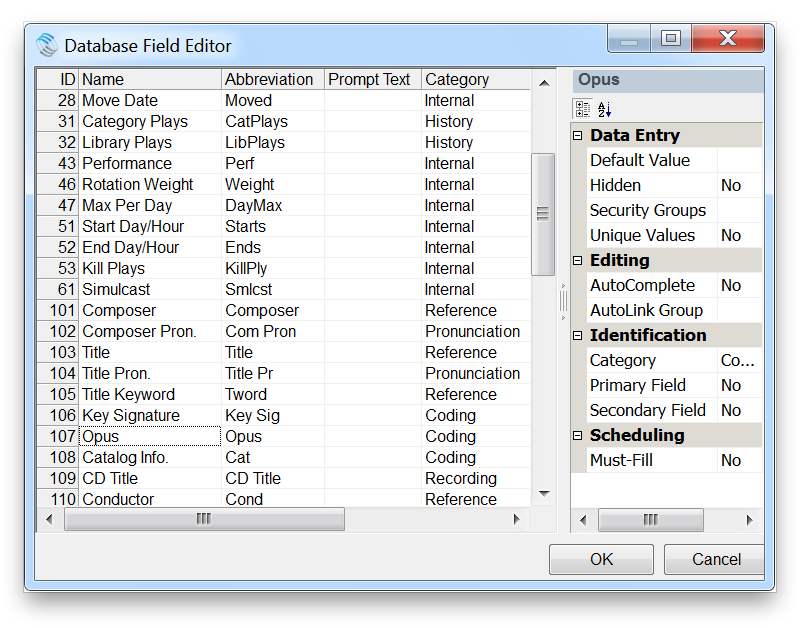806x628 pixels.
Task: Toggle the Must-Fill property value
Action: 739,460
